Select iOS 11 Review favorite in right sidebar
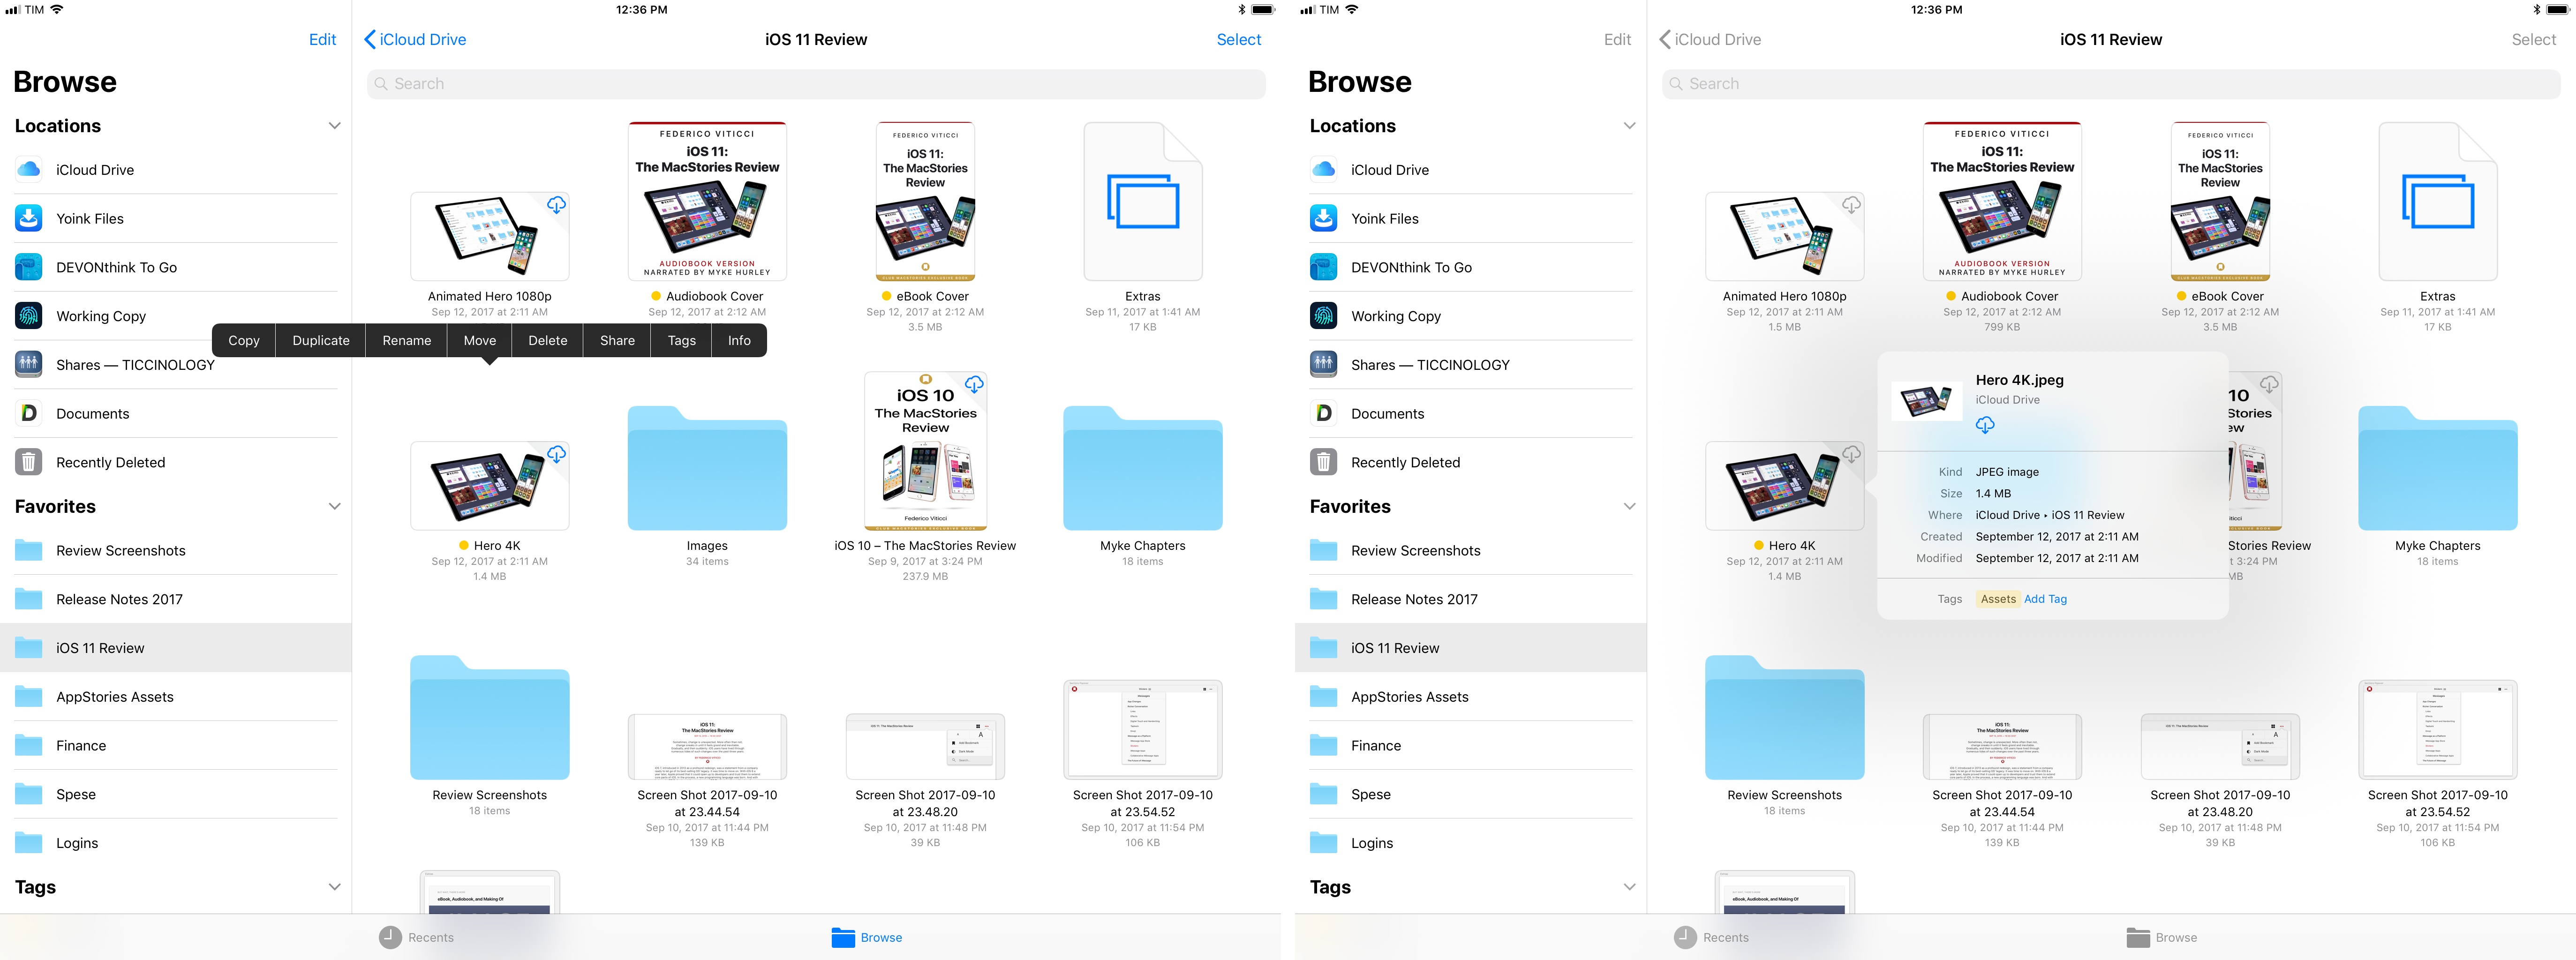 tap(1470, 648)
